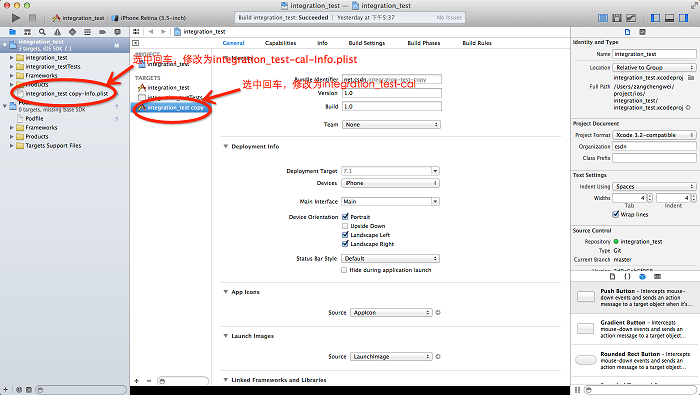This screenshot has height=395, width=700.
Task: Show the issue navigator warning icon
Action: [57, 32]
